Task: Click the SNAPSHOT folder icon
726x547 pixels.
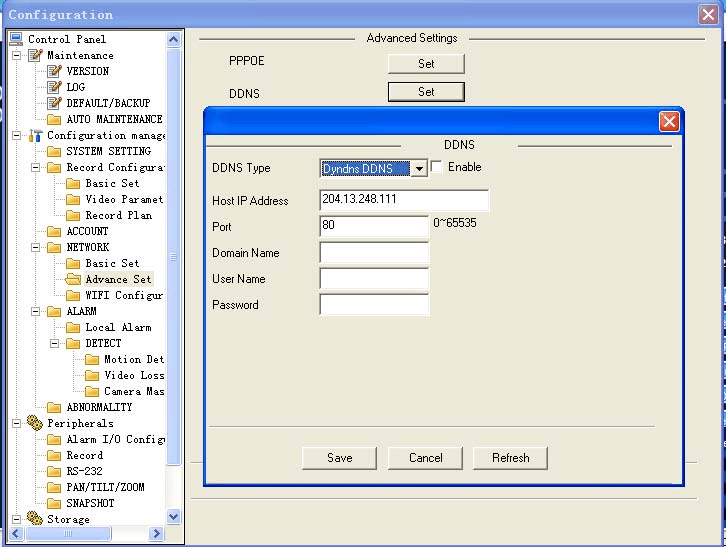Action: click(x=54, y=503)
